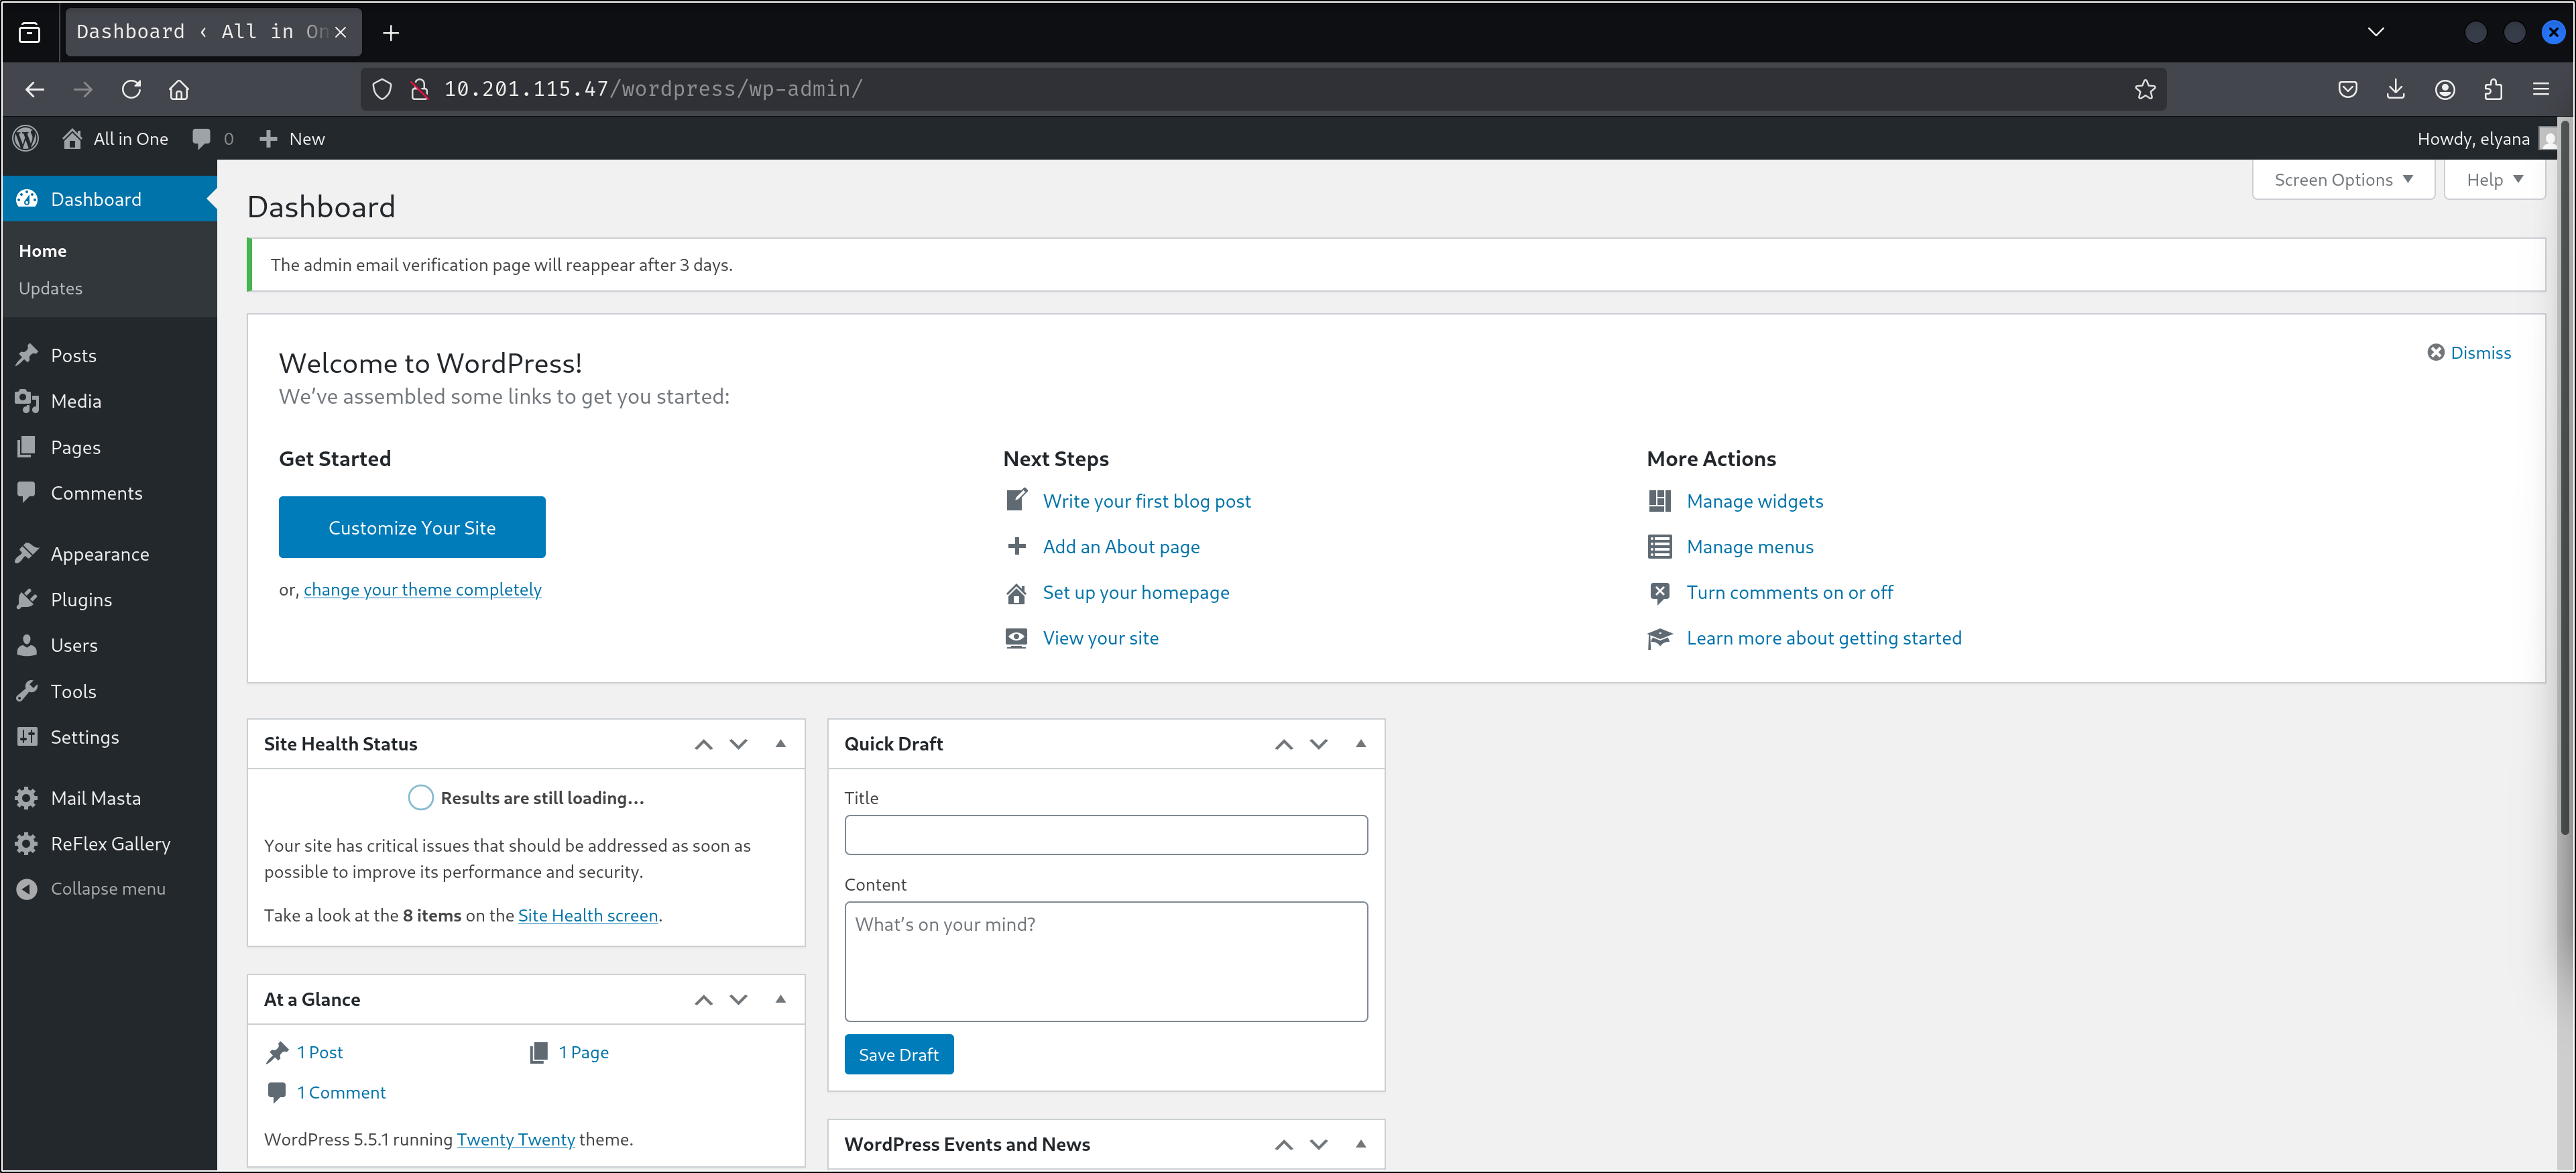2576x1173 pixels.
Task: Open the comments bubble icon in admin bar
Action: click(x=201, y=139)
